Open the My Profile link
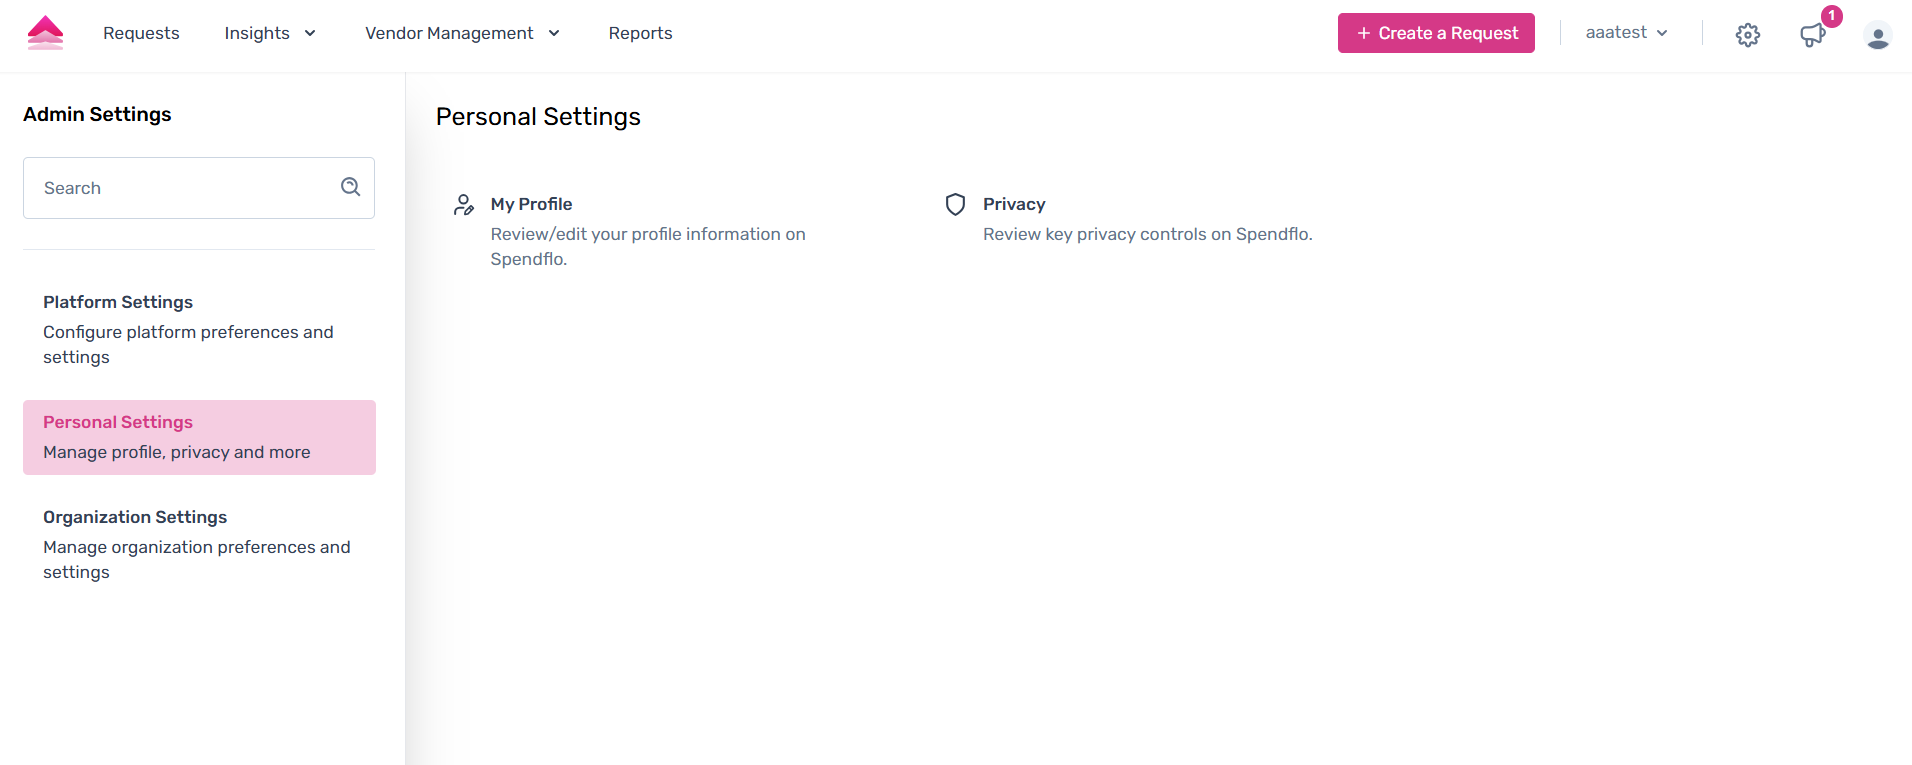 [531, 204]
